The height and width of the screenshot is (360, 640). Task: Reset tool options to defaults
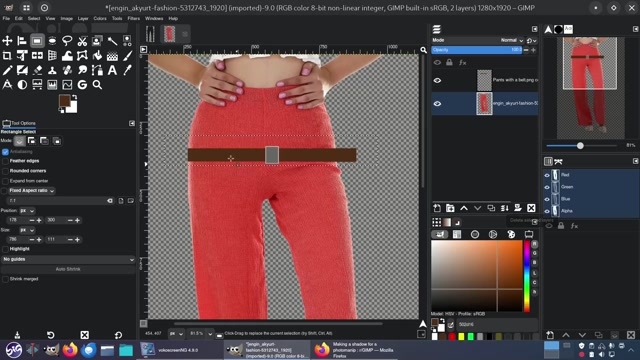(118, 335)
